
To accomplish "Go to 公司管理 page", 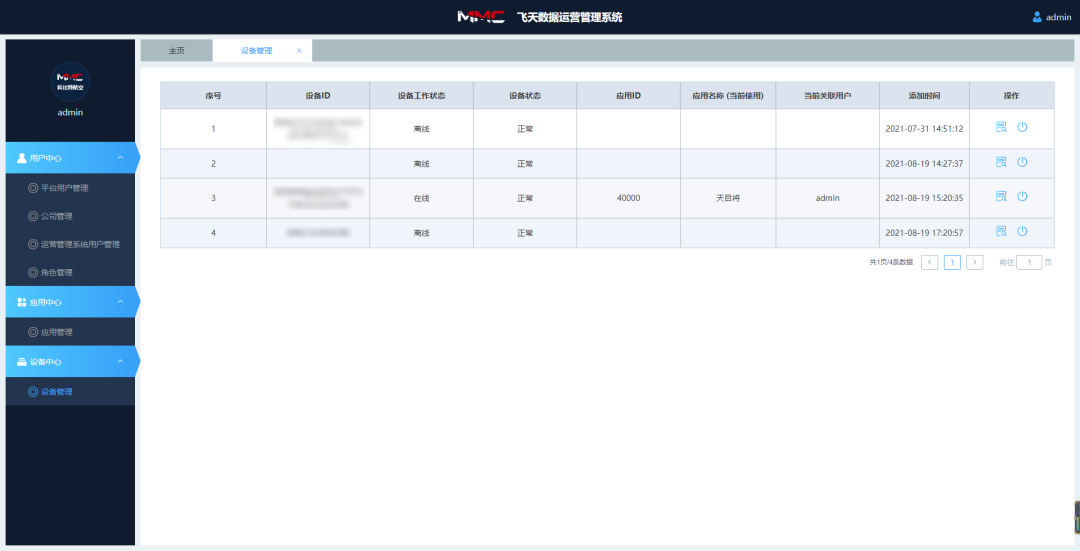I will tap(56, 216).
